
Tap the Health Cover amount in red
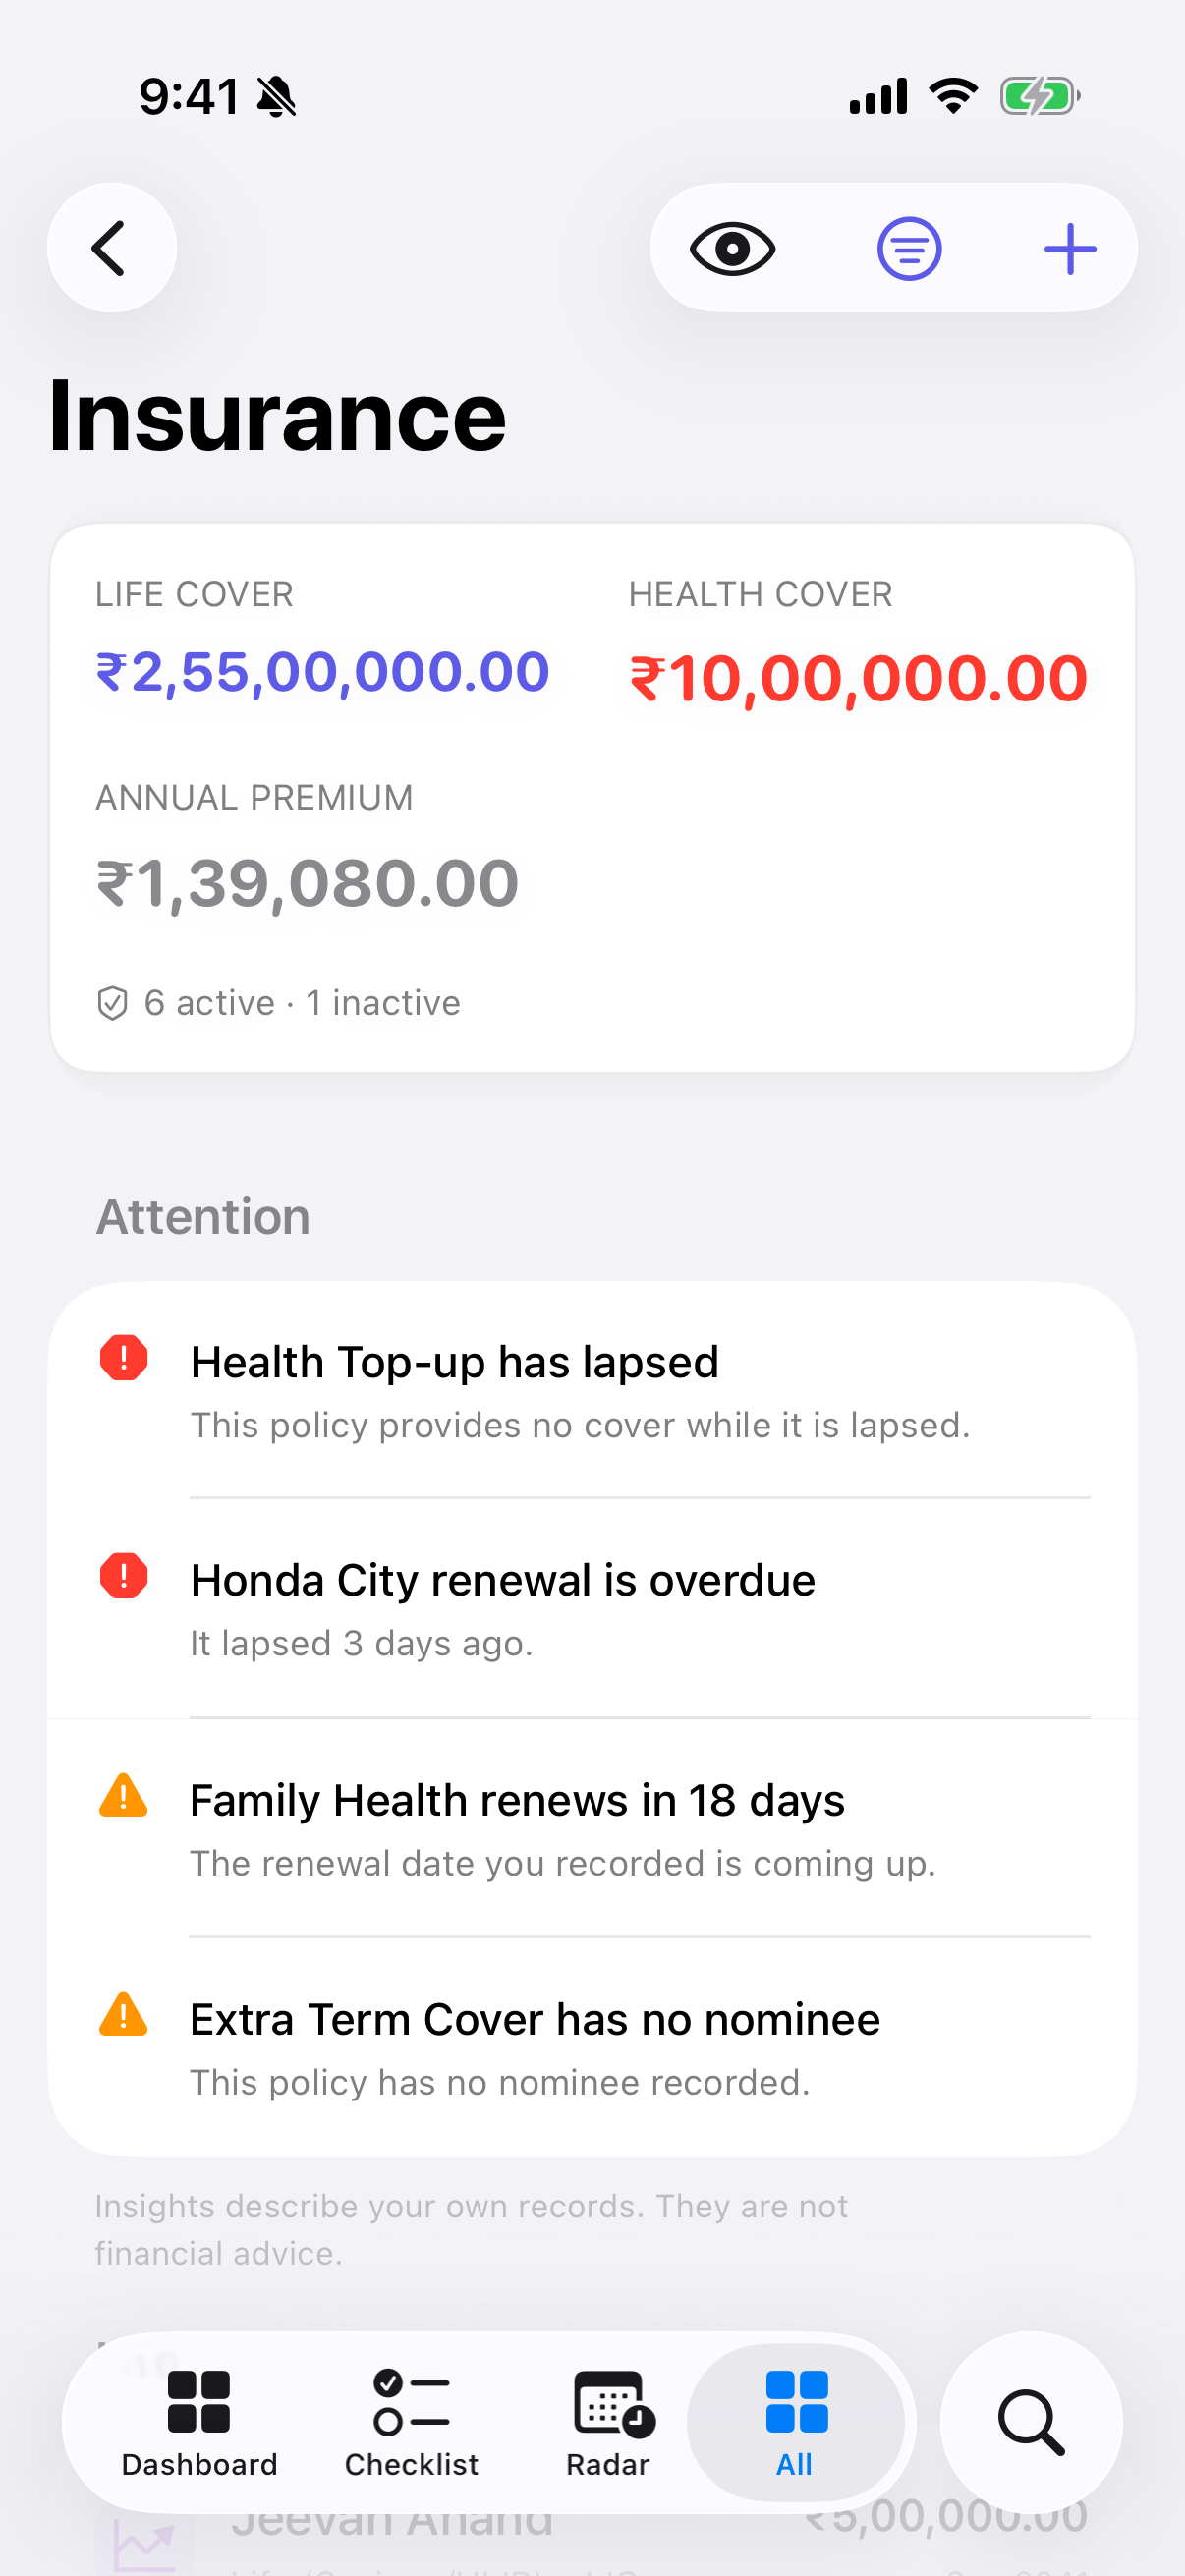click(x=858, y=678)
